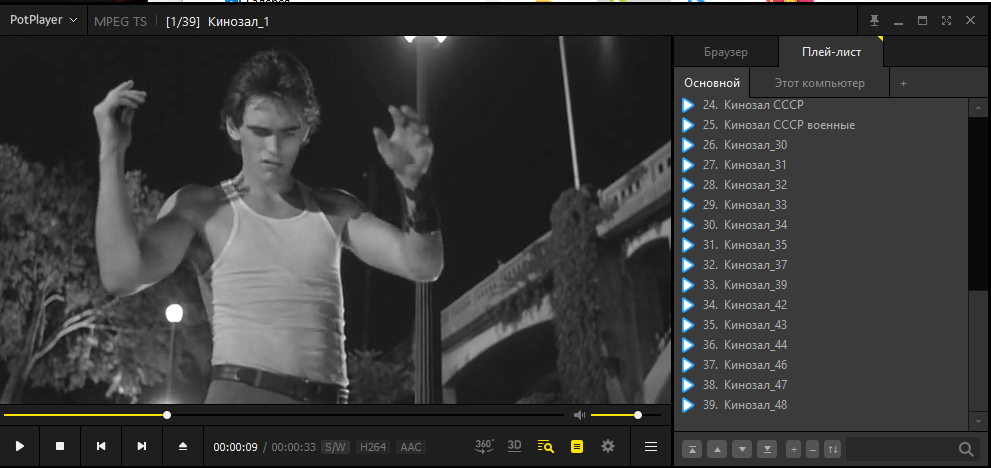This screenshot has height=468, width=991.
Task: Select playlist item Кинозал СССР
Action: 822,105
